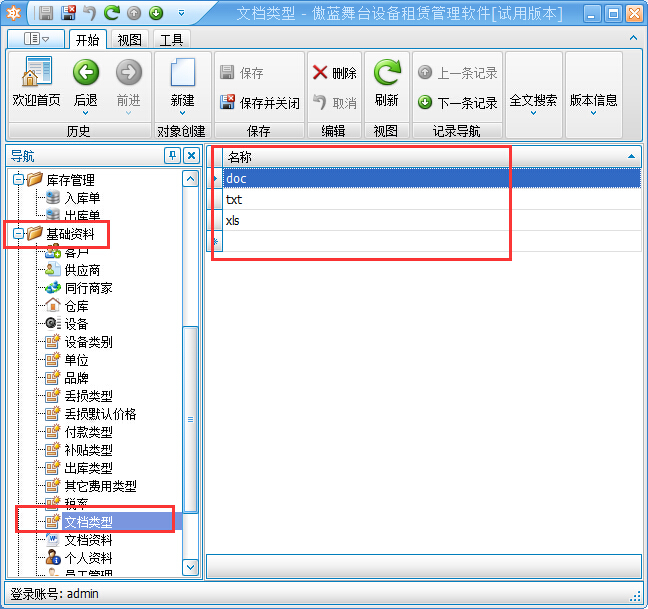Delete record with the 删除 button
Viewport: 648px width, 609px height.
[334, 73]
